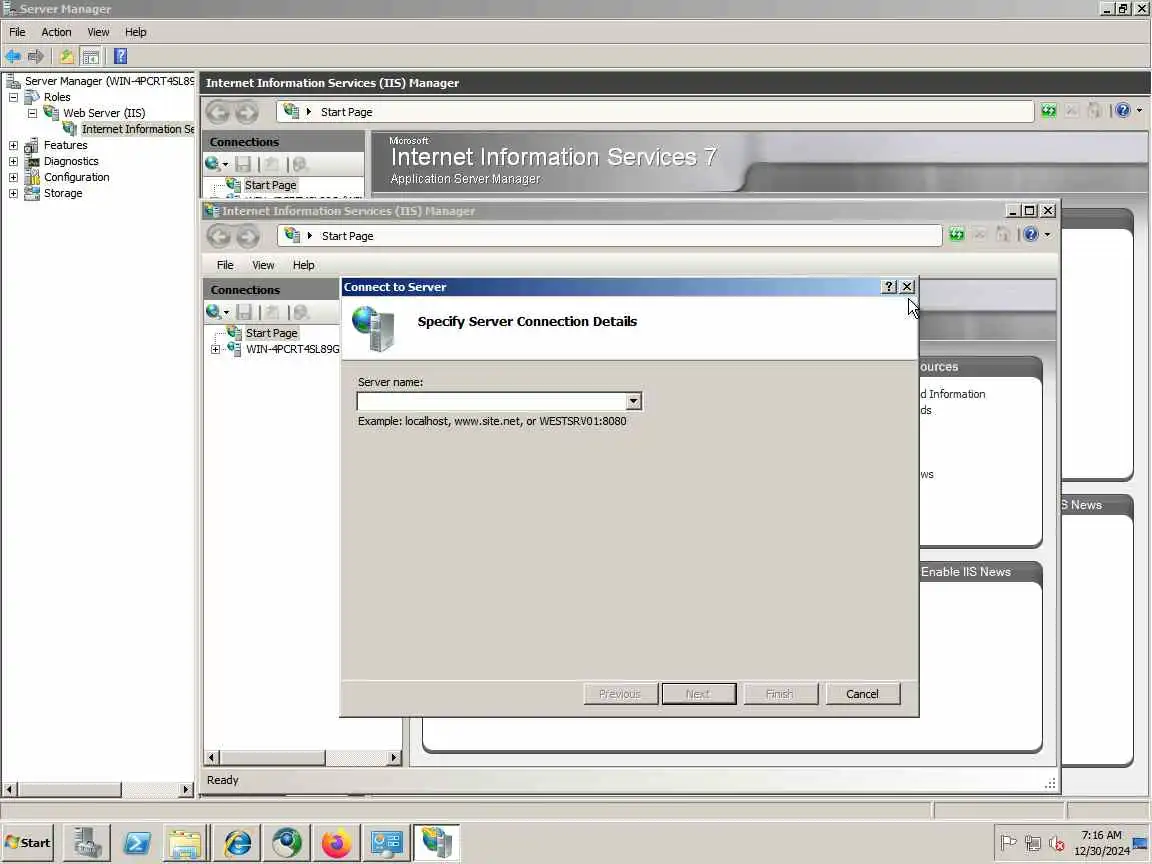Click the Server Manager taskbar icon

point(87,843)
